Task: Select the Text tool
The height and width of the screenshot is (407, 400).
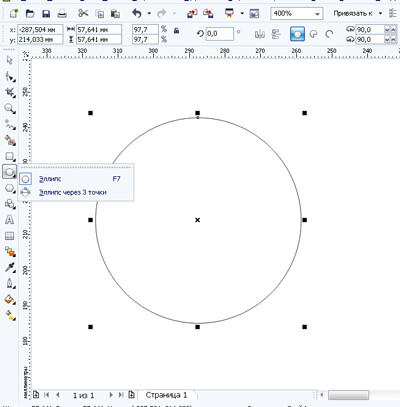Action: point(10,220)
